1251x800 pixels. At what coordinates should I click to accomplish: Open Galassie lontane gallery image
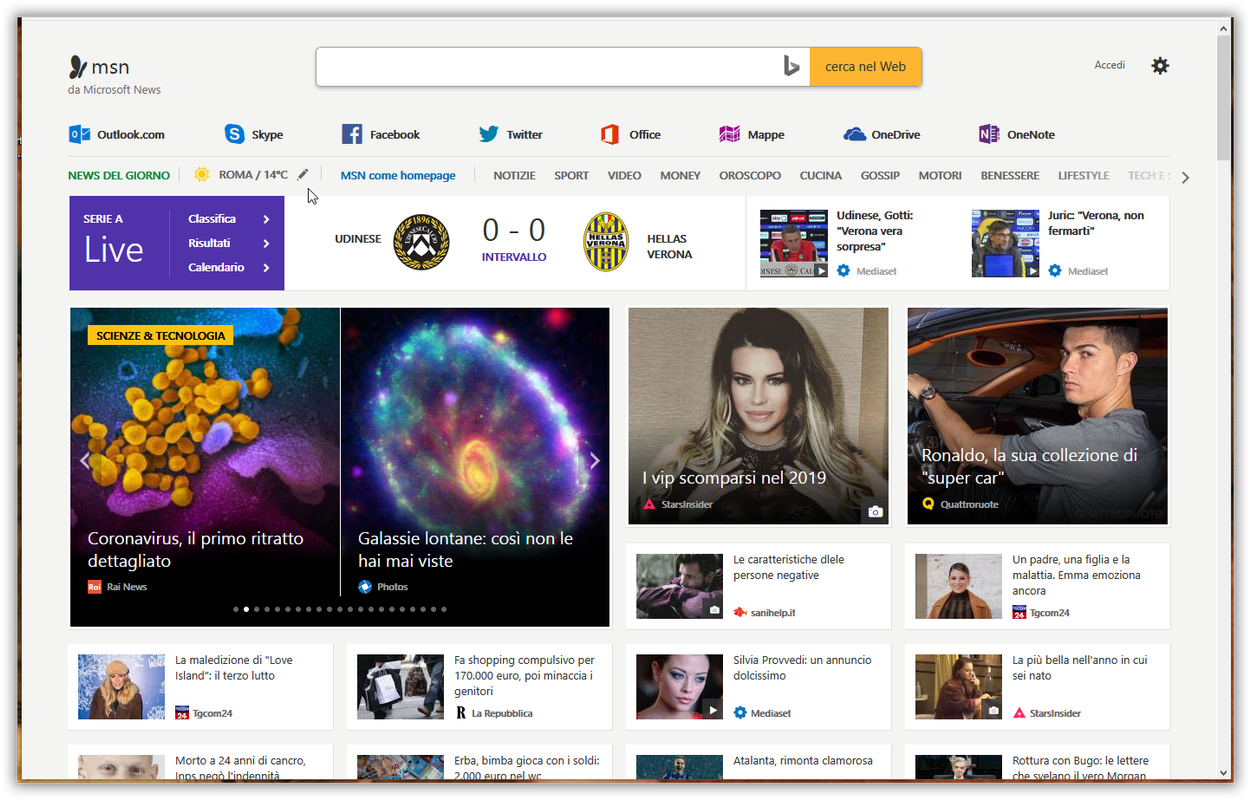[x=476, y=467]
